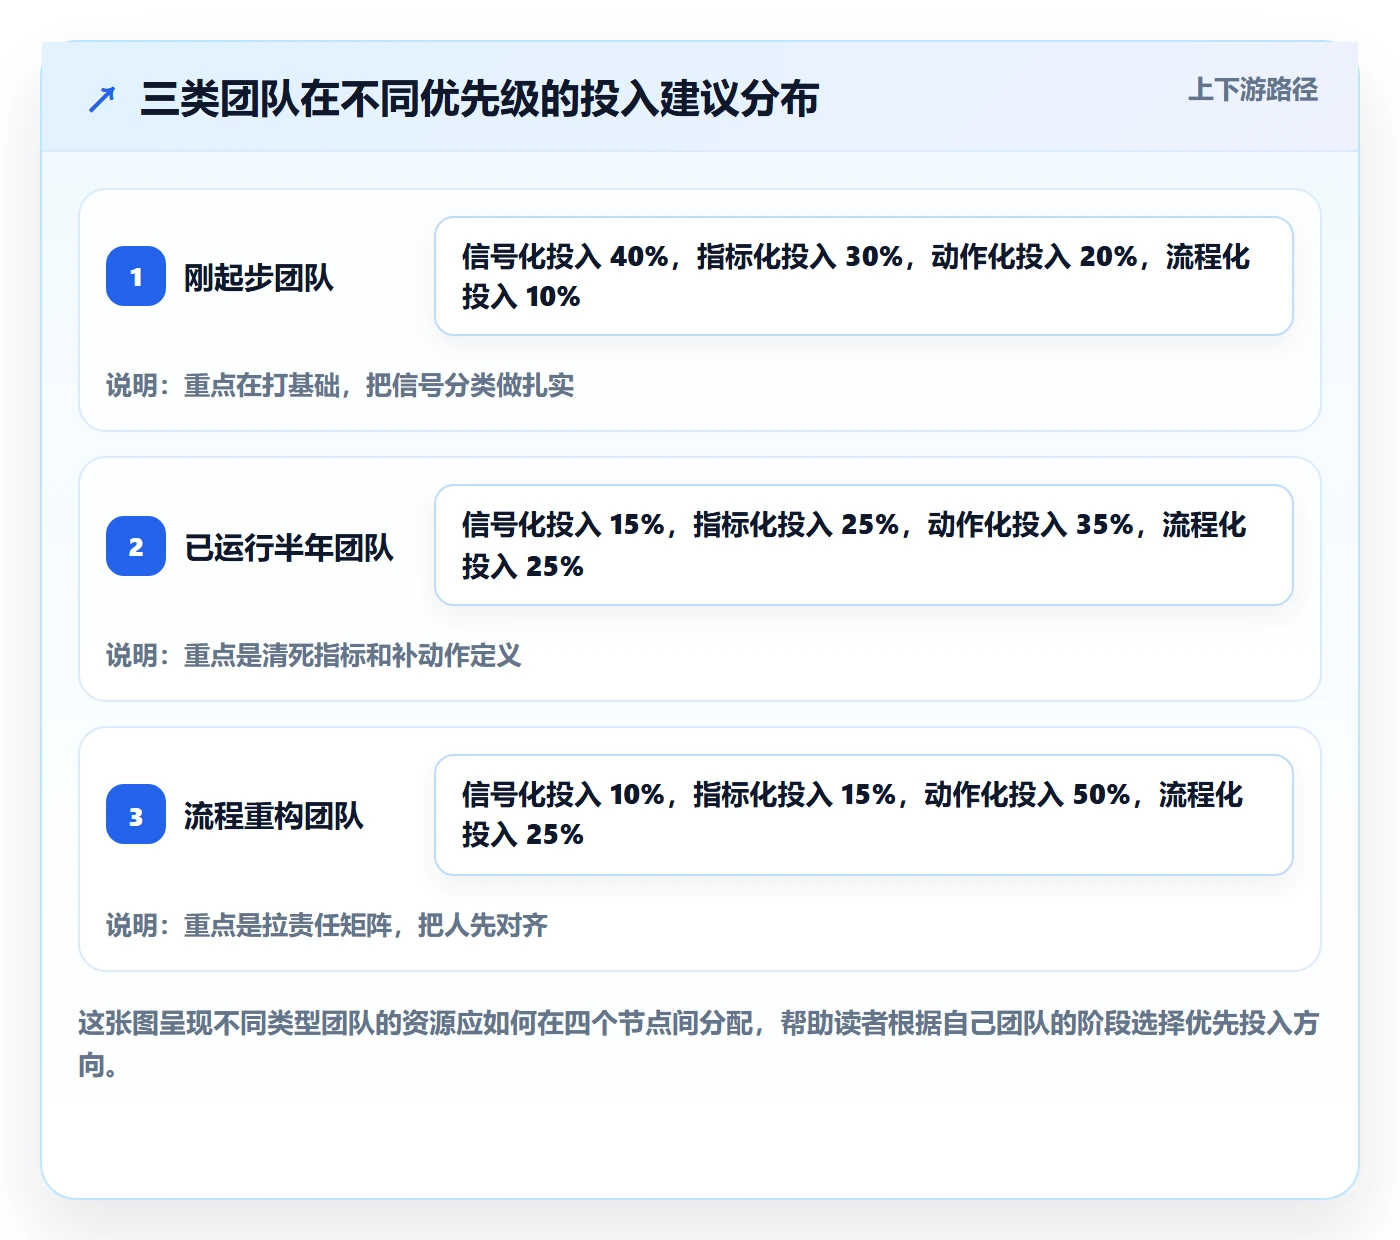Viewport: 1400px width, 1240px height.
Task: Click the note 重点在打基础,把信号分类做扎实
Action: (340, 386)
